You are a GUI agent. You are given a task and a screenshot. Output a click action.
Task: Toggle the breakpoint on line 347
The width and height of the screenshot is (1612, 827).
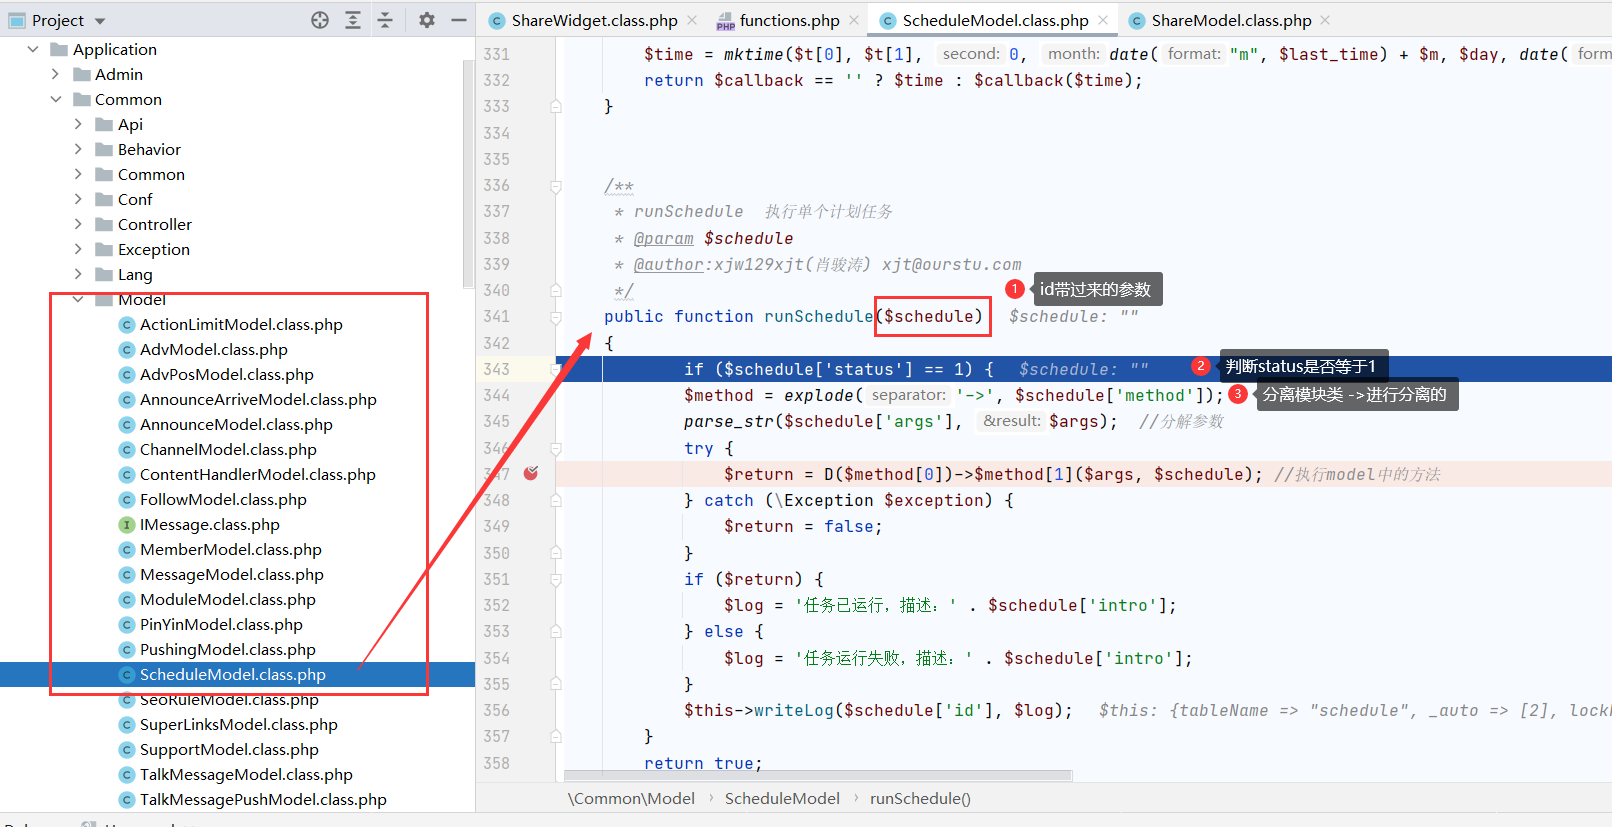[x=531, y=473]
